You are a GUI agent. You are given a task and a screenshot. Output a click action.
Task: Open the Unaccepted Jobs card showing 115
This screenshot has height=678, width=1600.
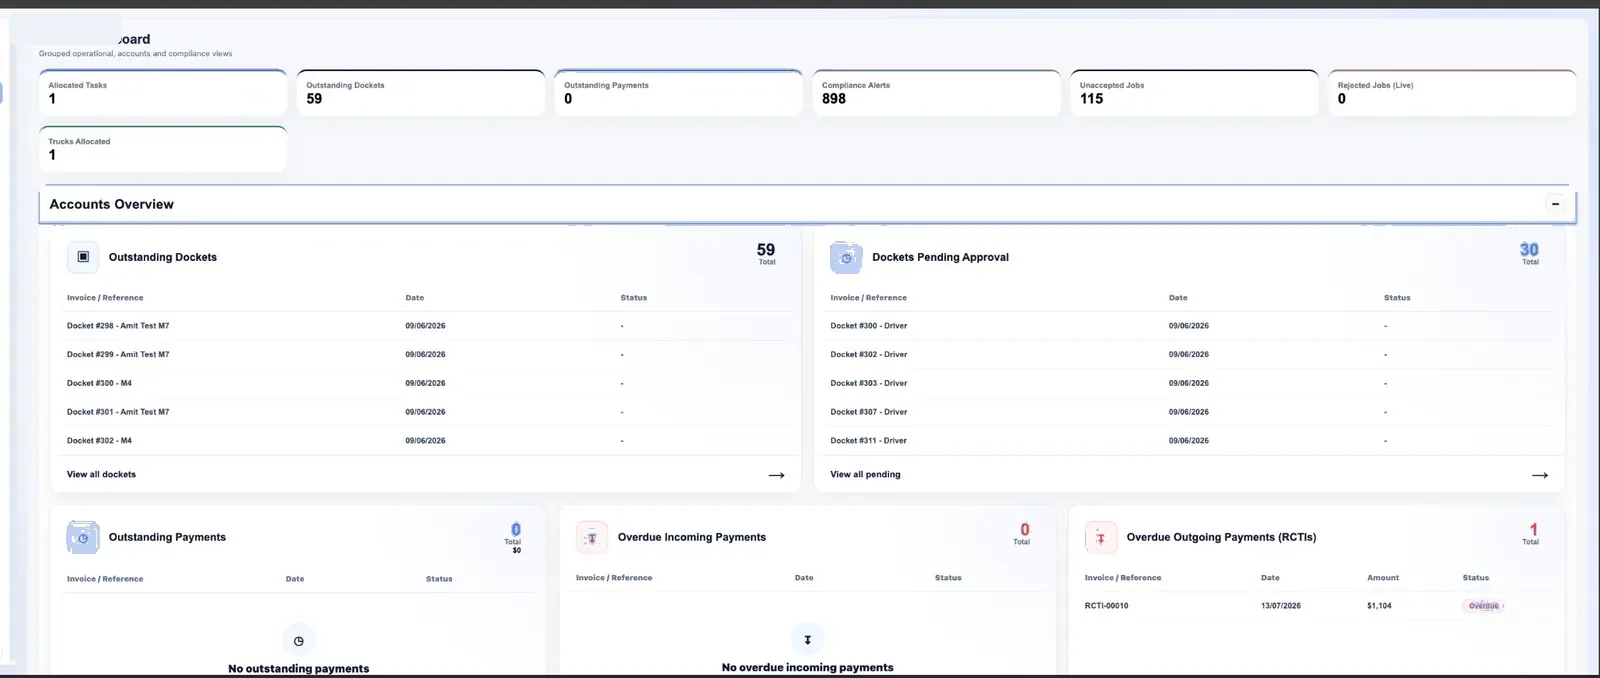[1195, 93]
